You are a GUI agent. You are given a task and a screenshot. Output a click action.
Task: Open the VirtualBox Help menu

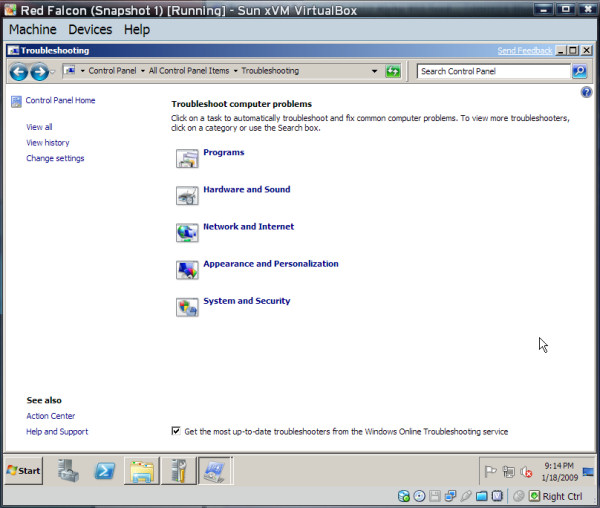tap(137, 29)
